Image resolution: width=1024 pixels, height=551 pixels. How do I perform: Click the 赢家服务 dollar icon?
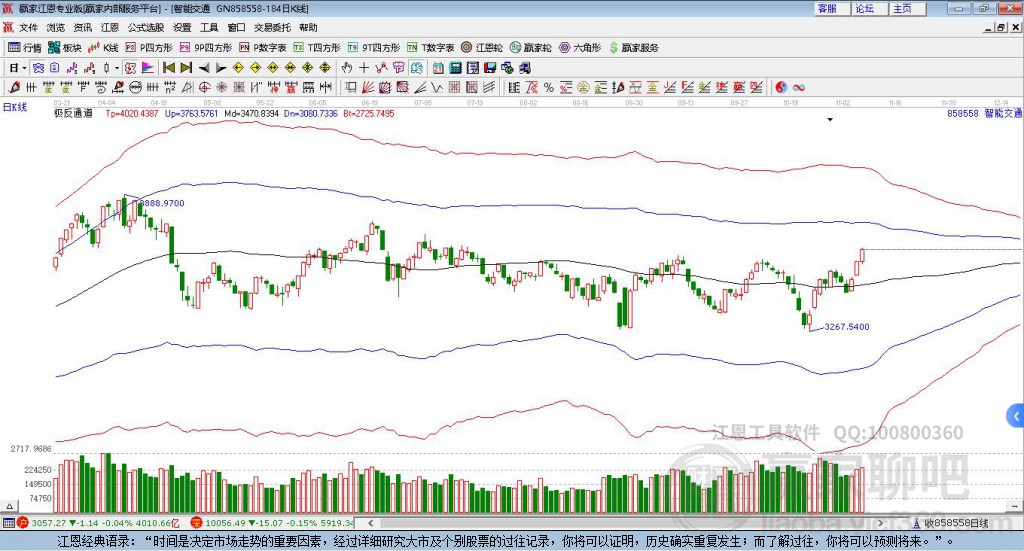pos(613,47)
